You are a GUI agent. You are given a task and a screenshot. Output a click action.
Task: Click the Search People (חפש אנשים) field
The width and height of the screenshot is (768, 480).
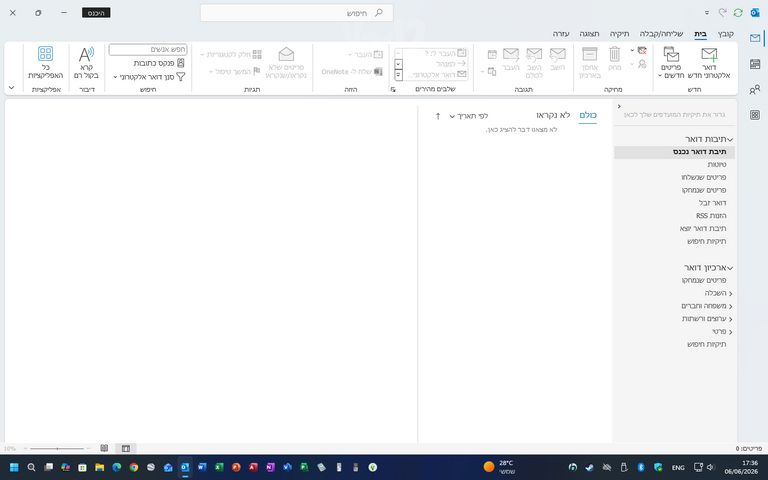[148, 49]
